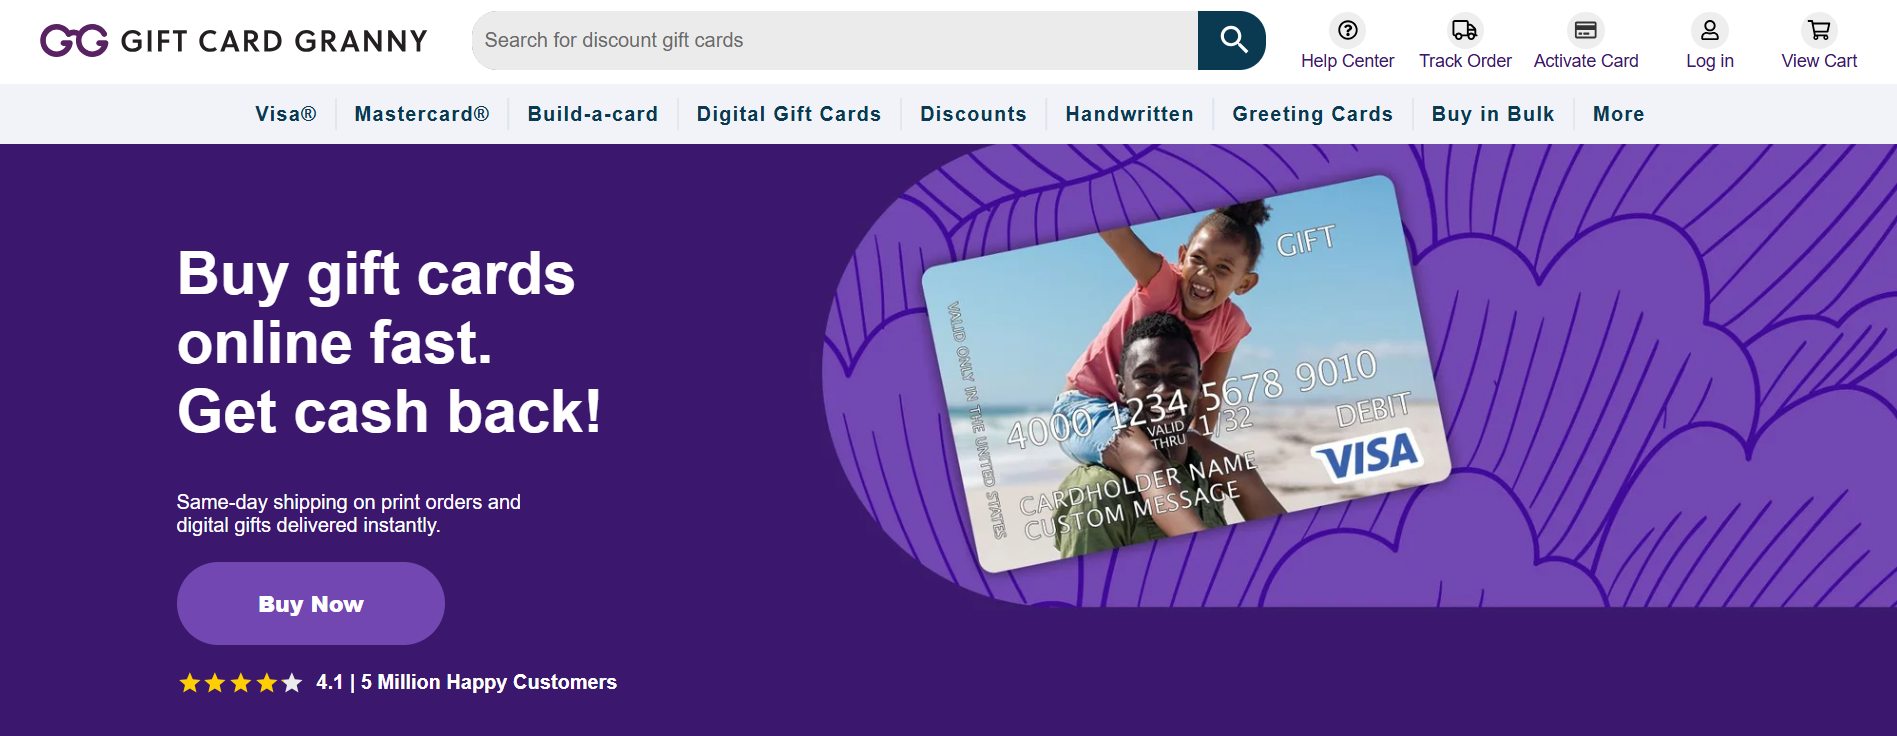Click the Log in person icon
The image size is (1897, 736).
[1710, 30]
